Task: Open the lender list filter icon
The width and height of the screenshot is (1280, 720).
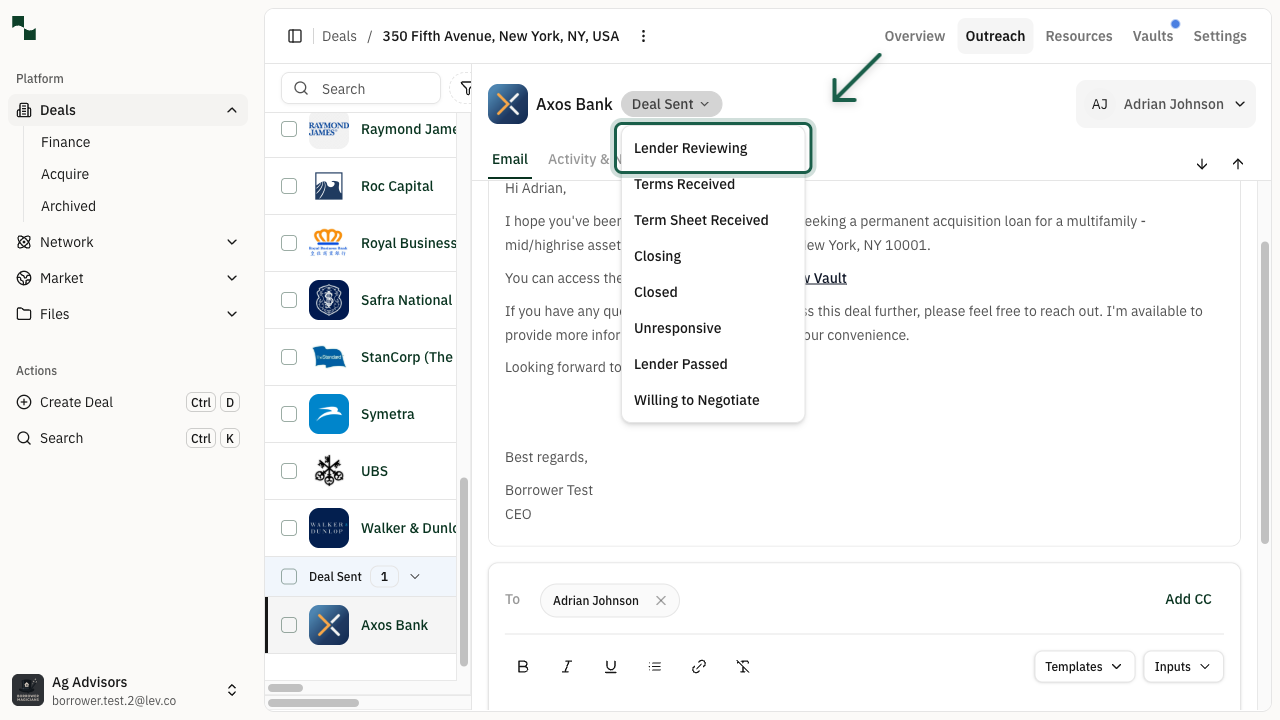Action: click(x=466, y=88)
